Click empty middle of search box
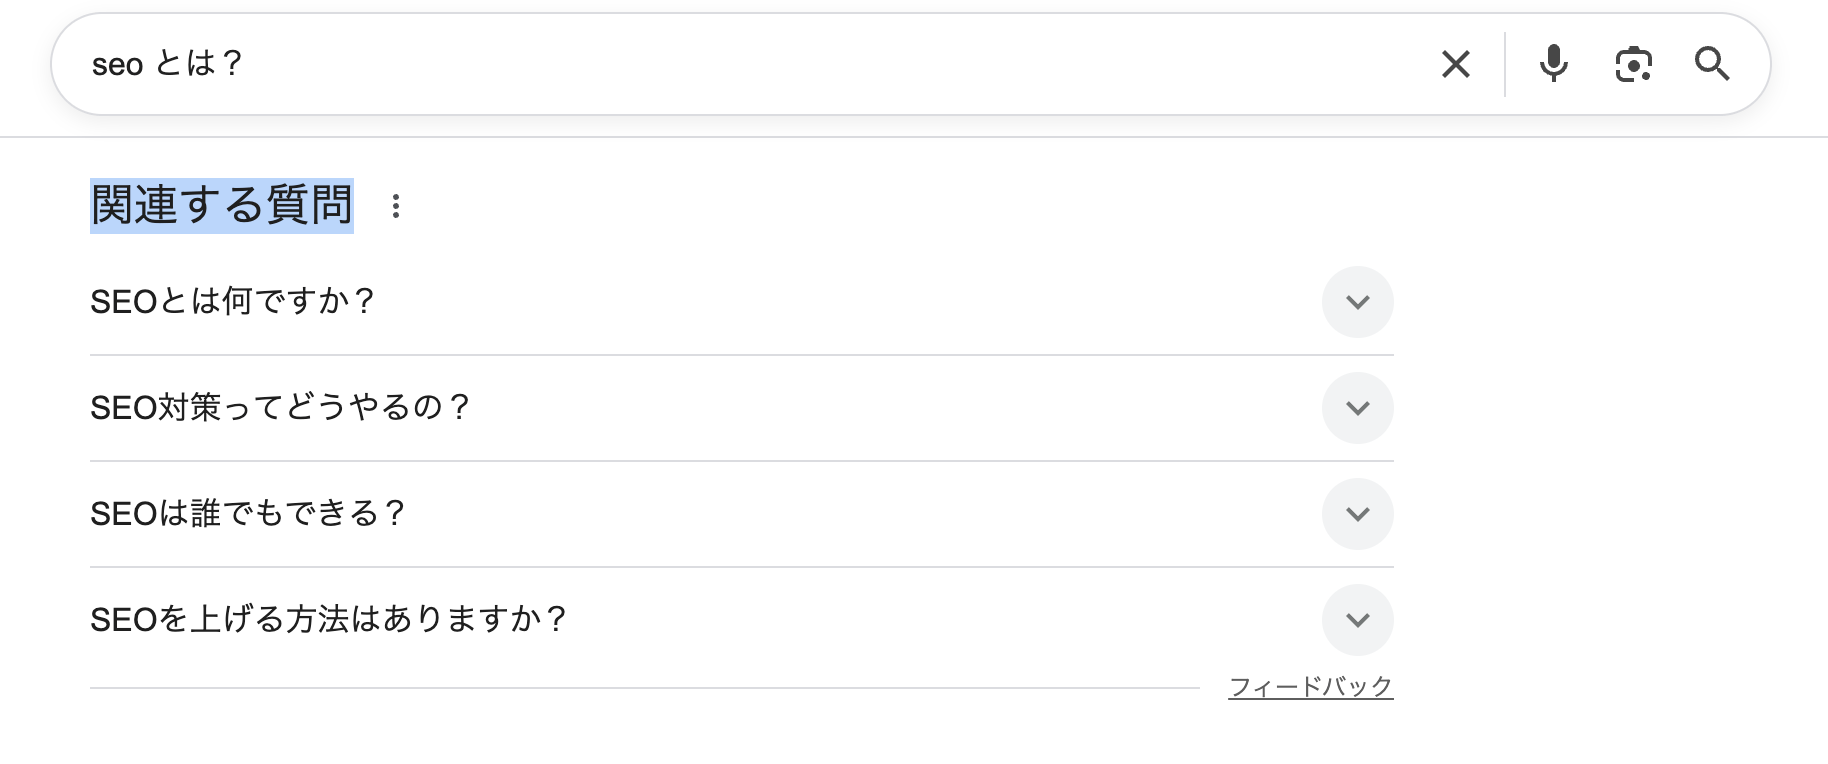Screen dimensions: 1828x764 point(800,65)
